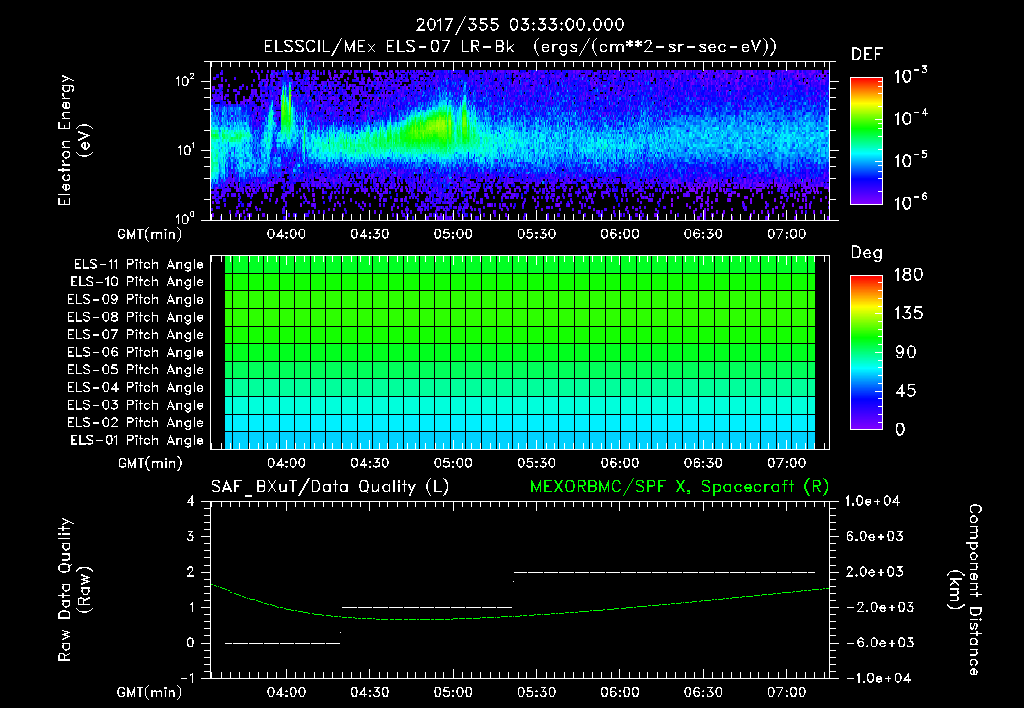Click the SAF_BXuT/Data Quality (L) title
1024x708 pixels.
coord(330,487)
